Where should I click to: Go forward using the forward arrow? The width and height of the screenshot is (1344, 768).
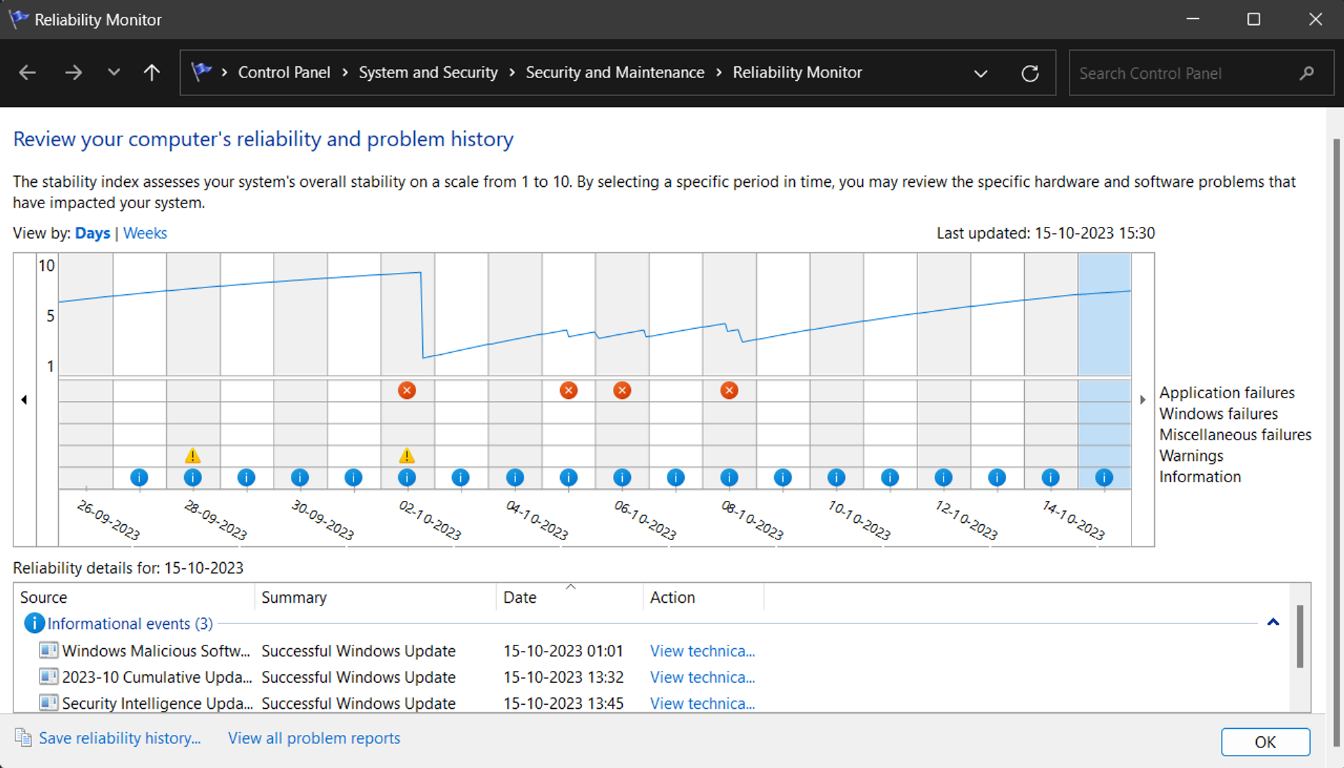click(x=73, y=73)
